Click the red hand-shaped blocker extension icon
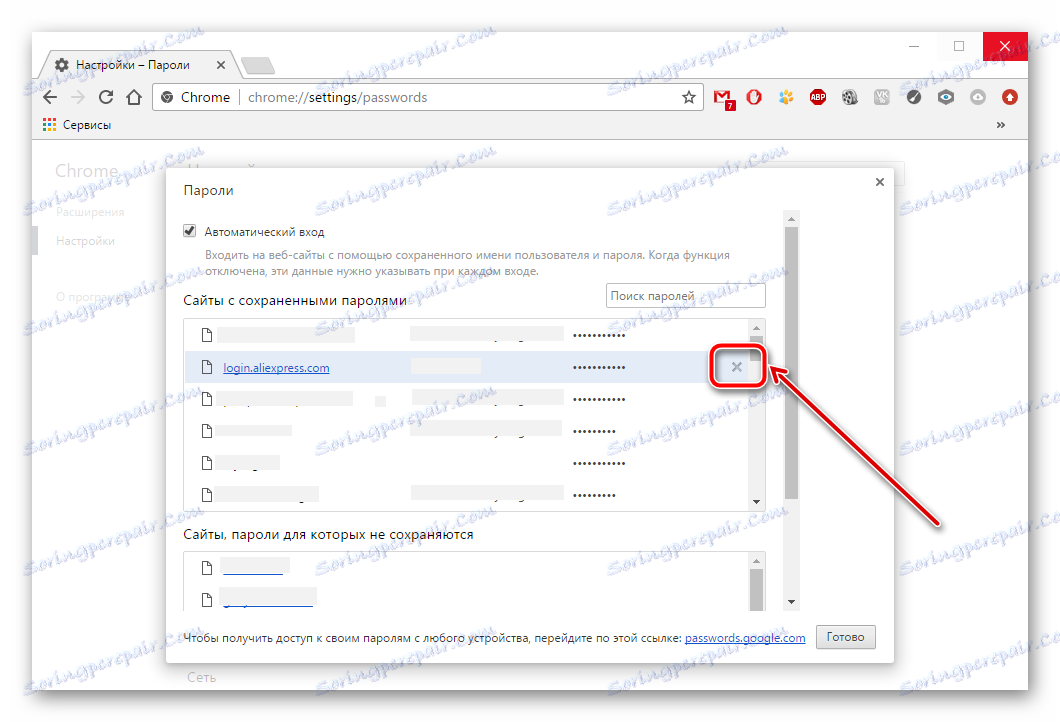Viewport: 1060px width, 722px height. tap(754, 97)
